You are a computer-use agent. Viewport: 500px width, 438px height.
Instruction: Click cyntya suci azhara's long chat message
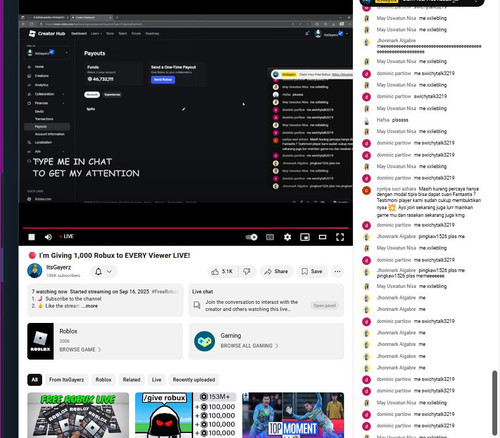click(429, 202)
